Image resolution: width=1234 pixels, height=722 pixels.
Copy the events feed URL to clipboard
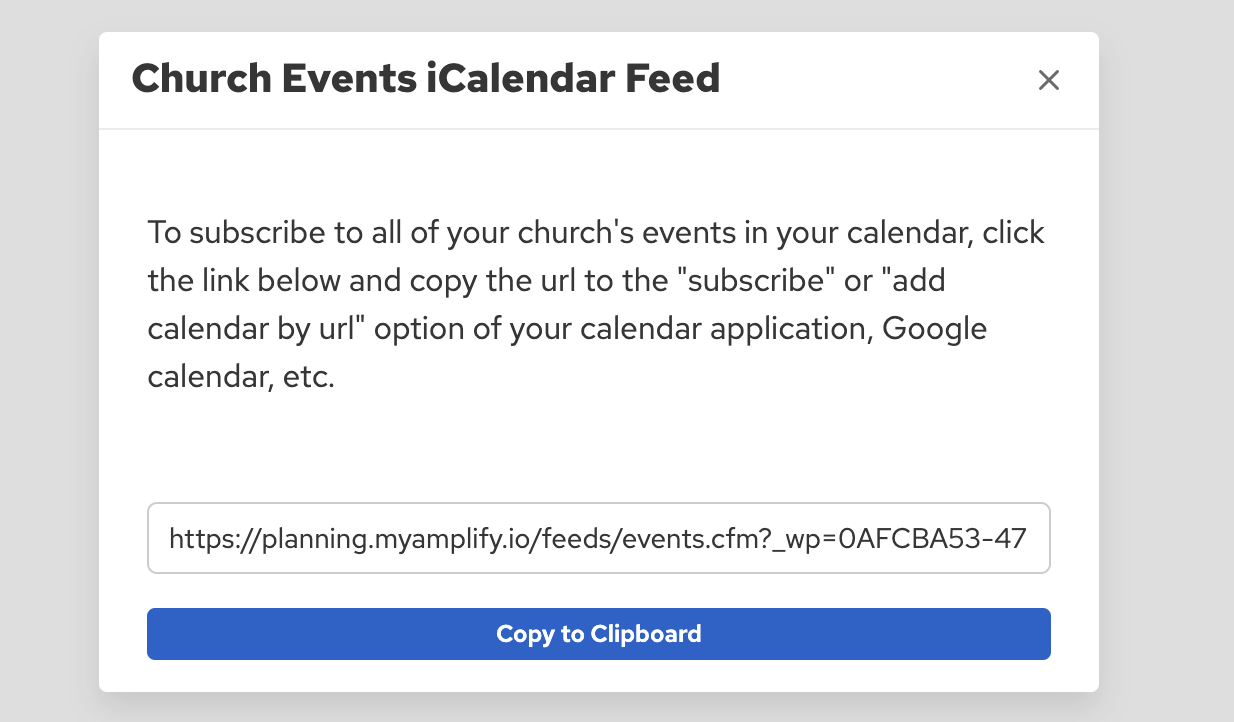(x=598, y=634)
